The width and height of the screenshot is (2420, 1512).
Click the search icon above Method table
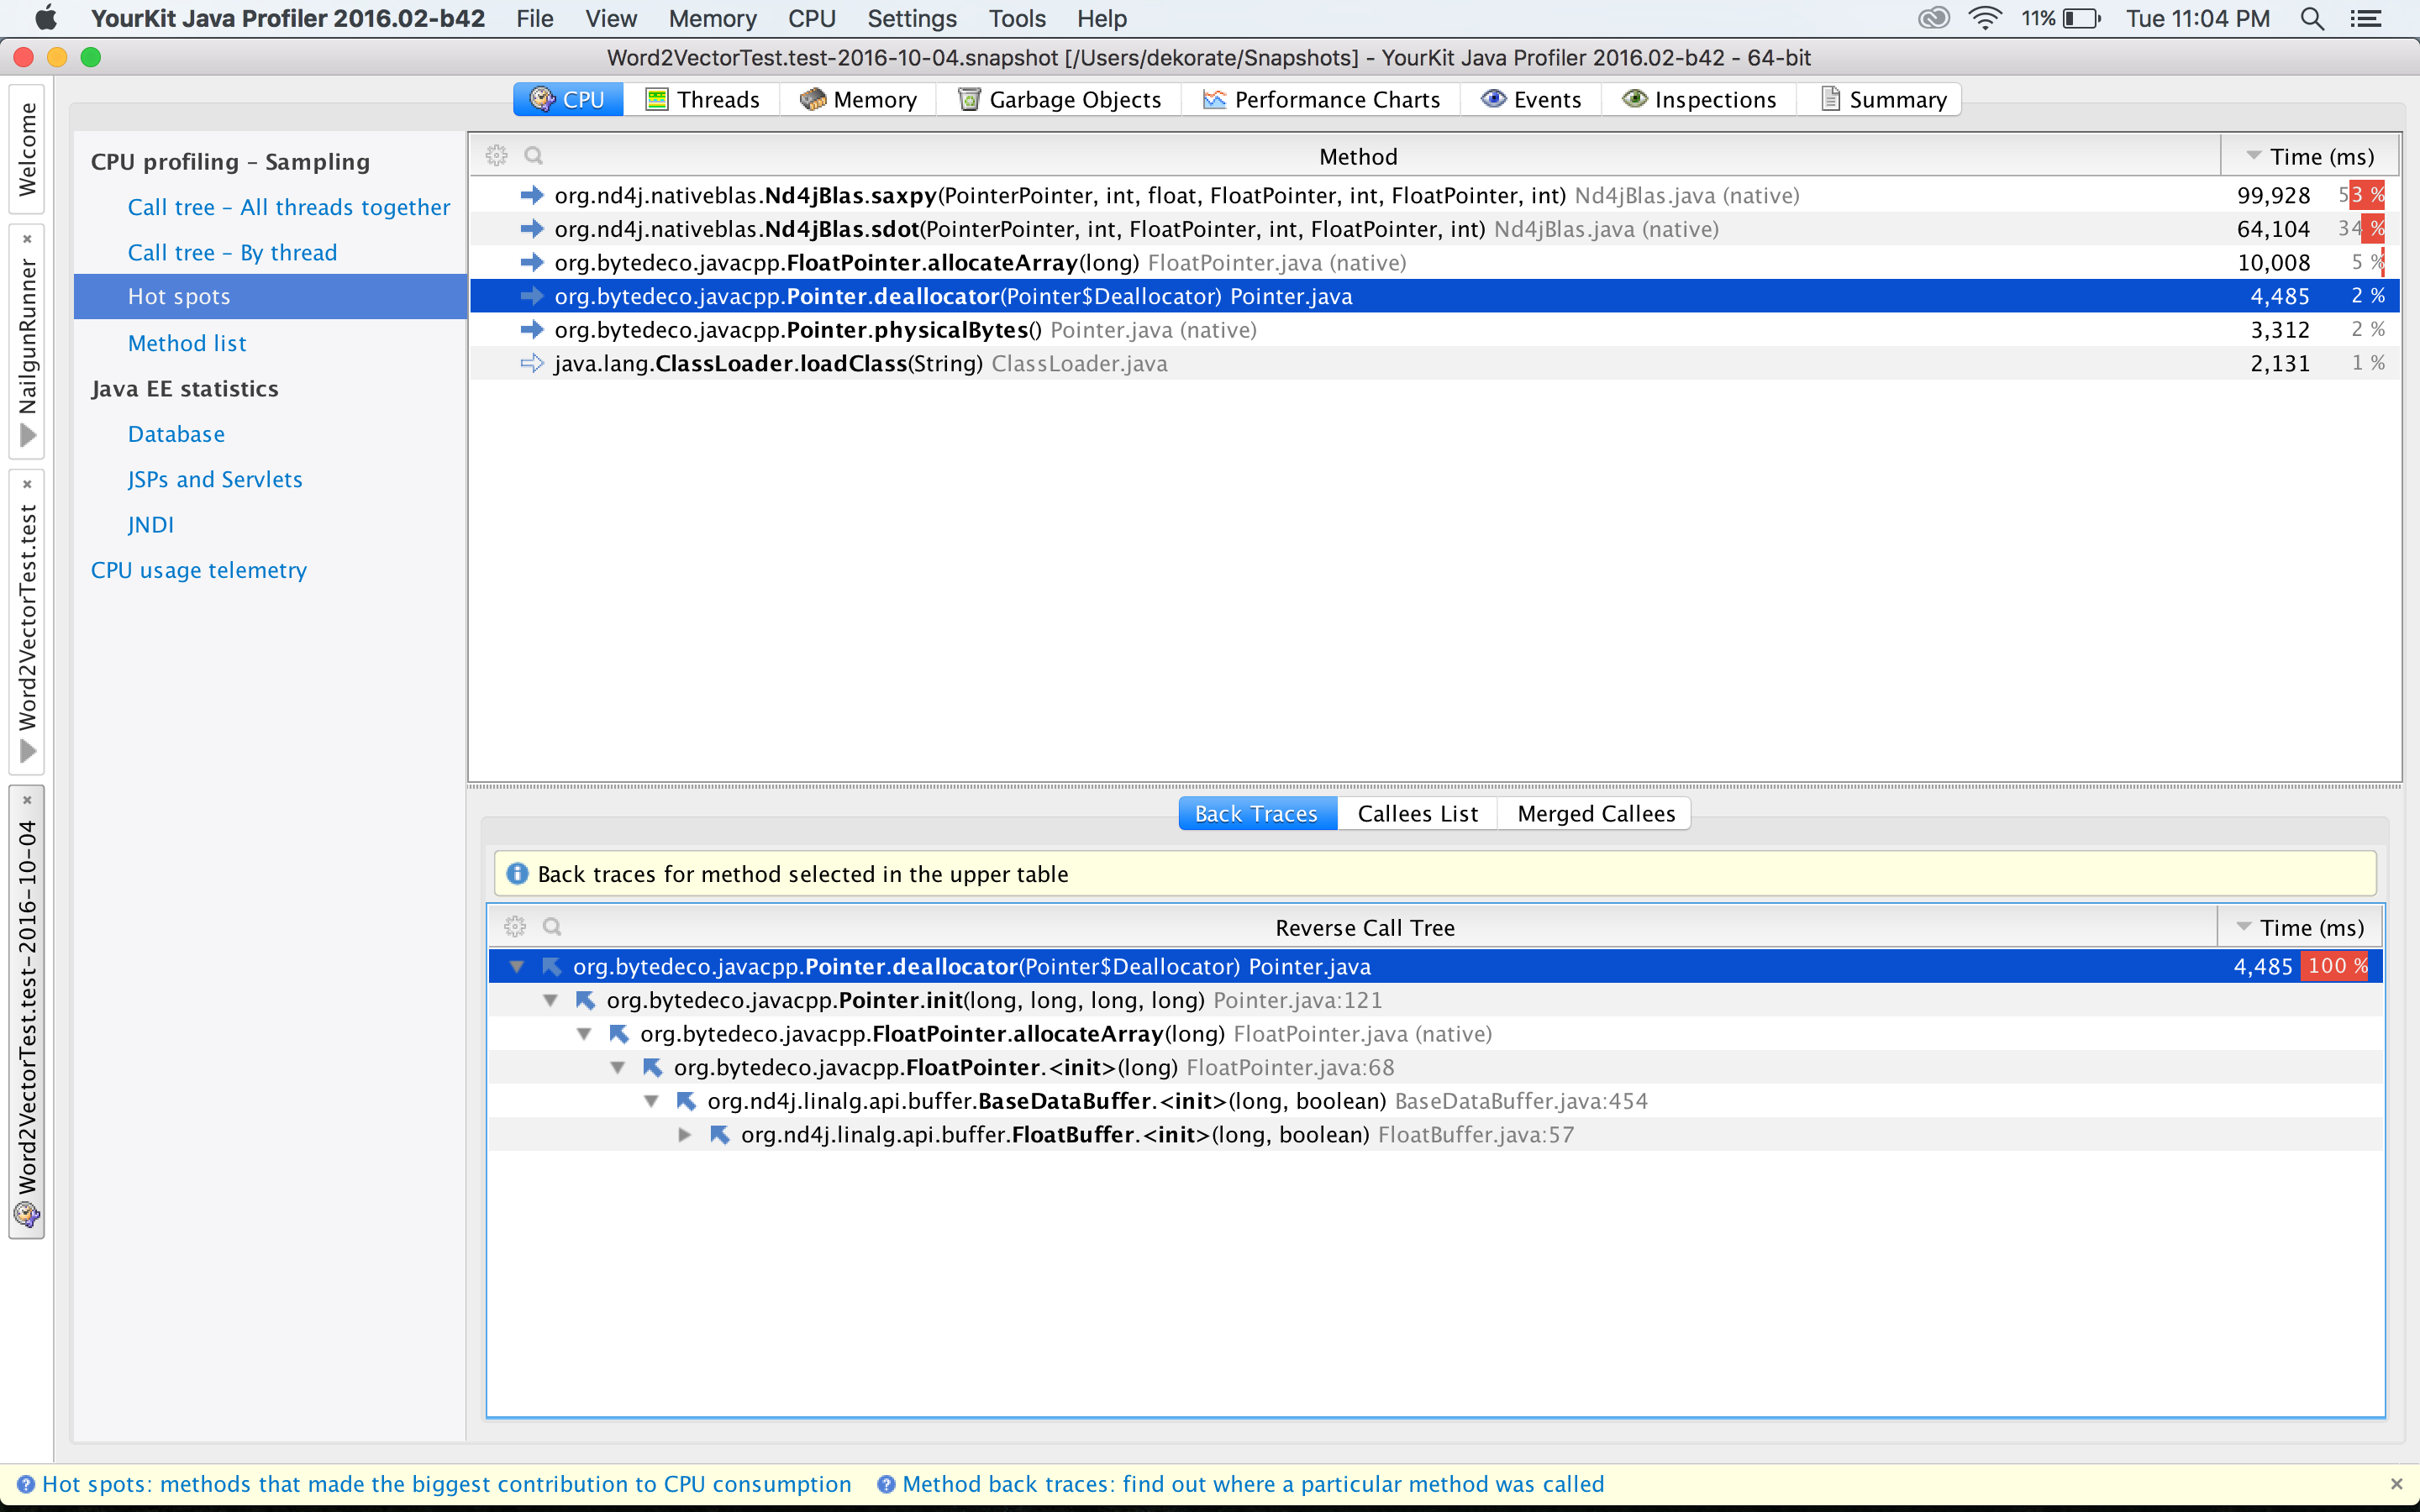(534, 155)
